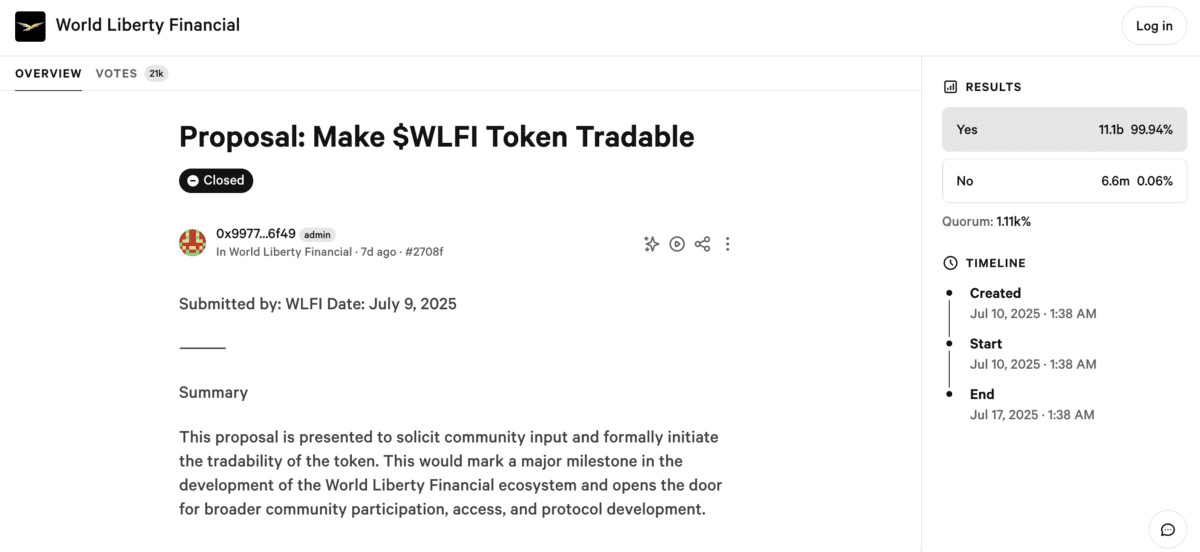Click the author avatar pixel icon
Viewport: 1200px width, 552px height.
click(x=192, y=242)
